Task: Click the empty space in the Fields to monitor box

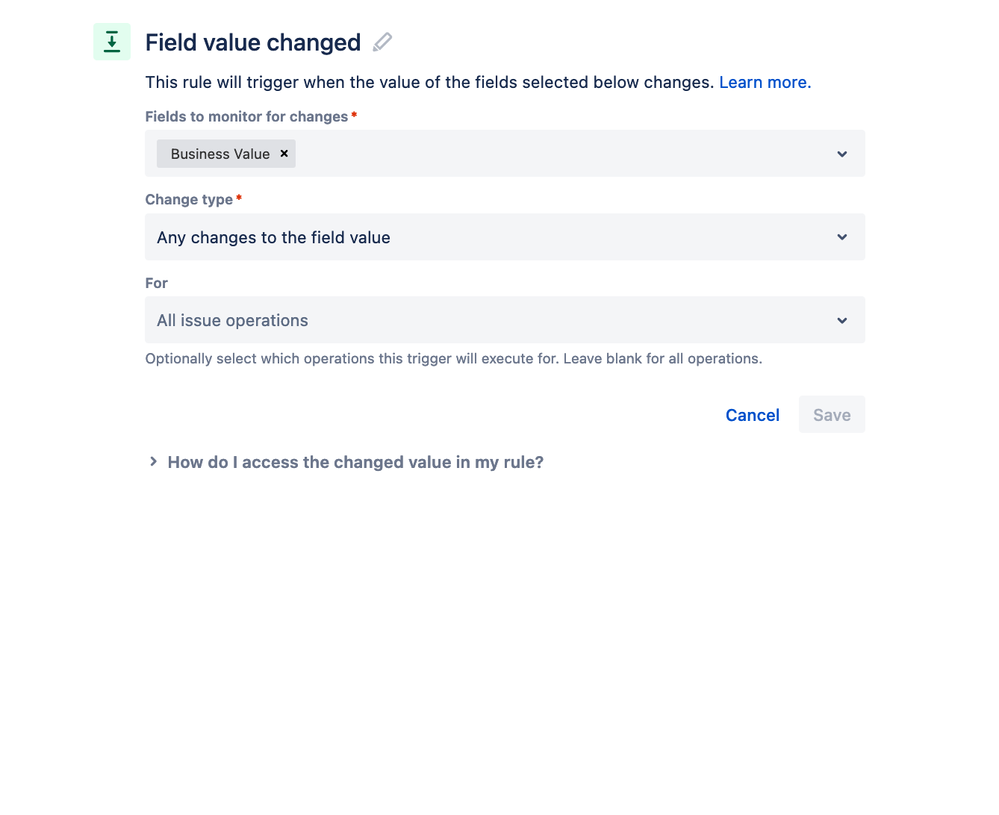Action: coord(560,154)
